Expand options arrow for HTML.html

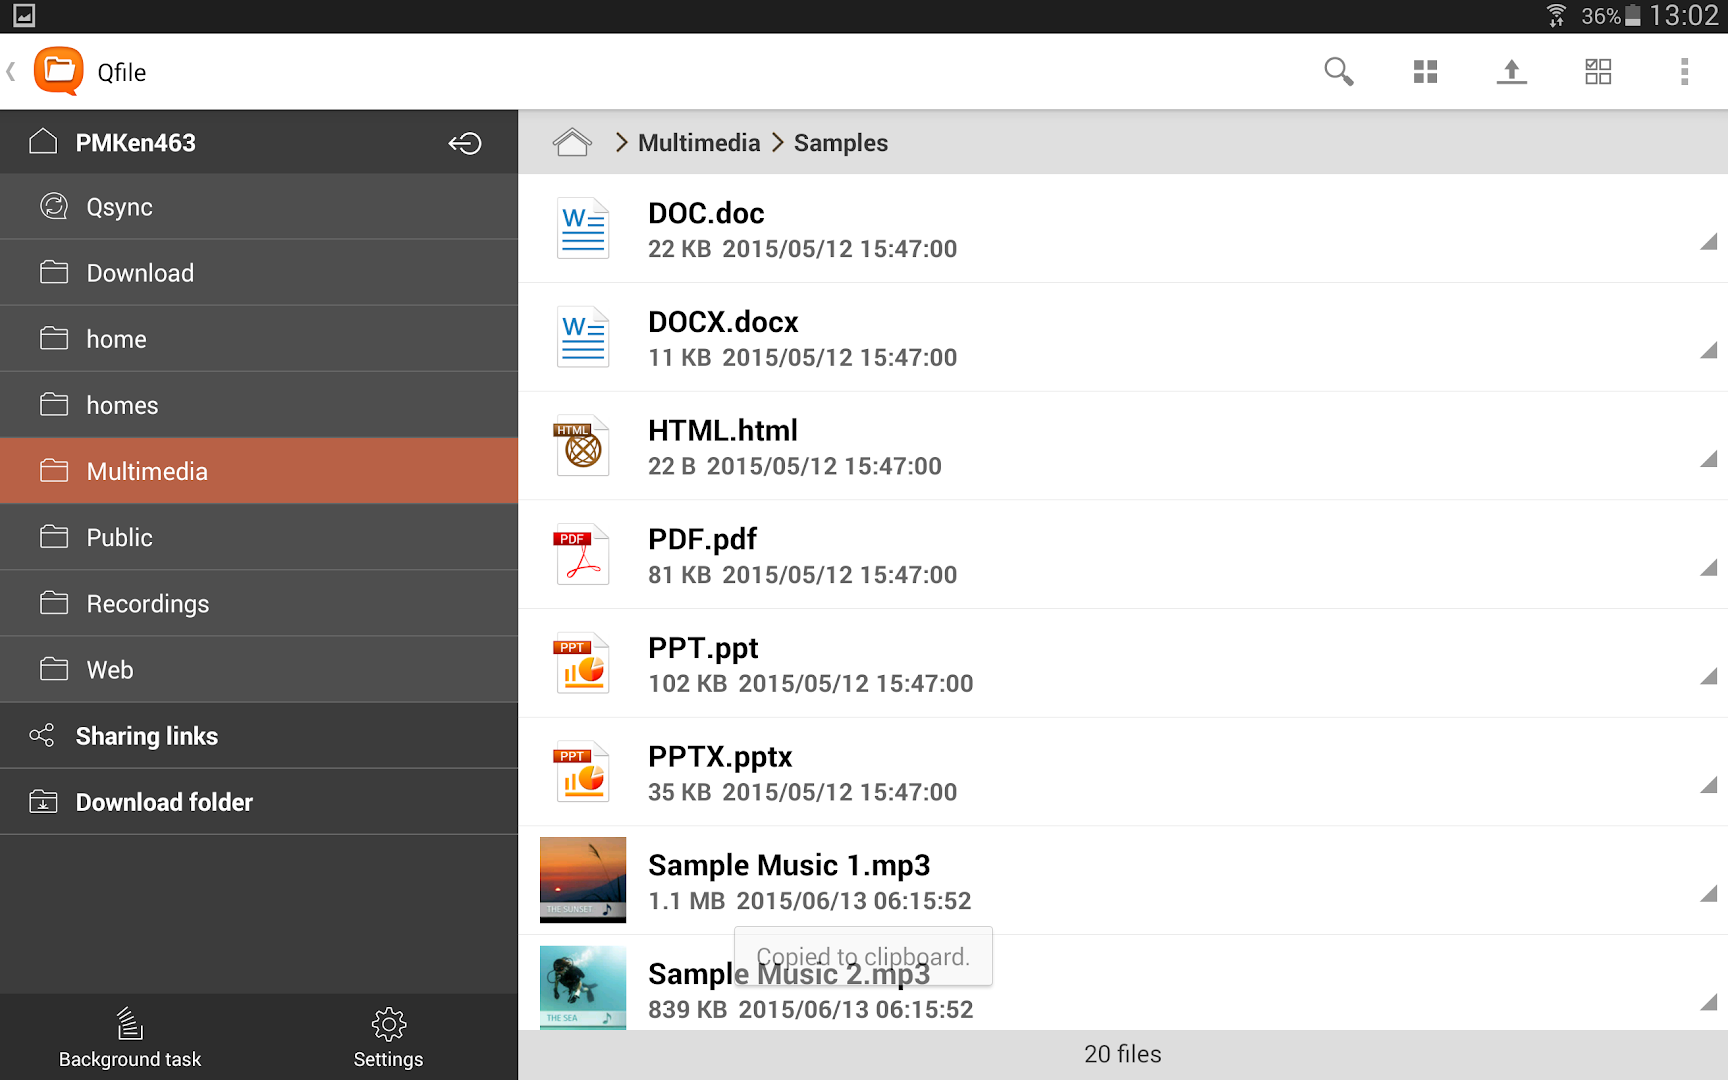click(x=1708, y=459)
